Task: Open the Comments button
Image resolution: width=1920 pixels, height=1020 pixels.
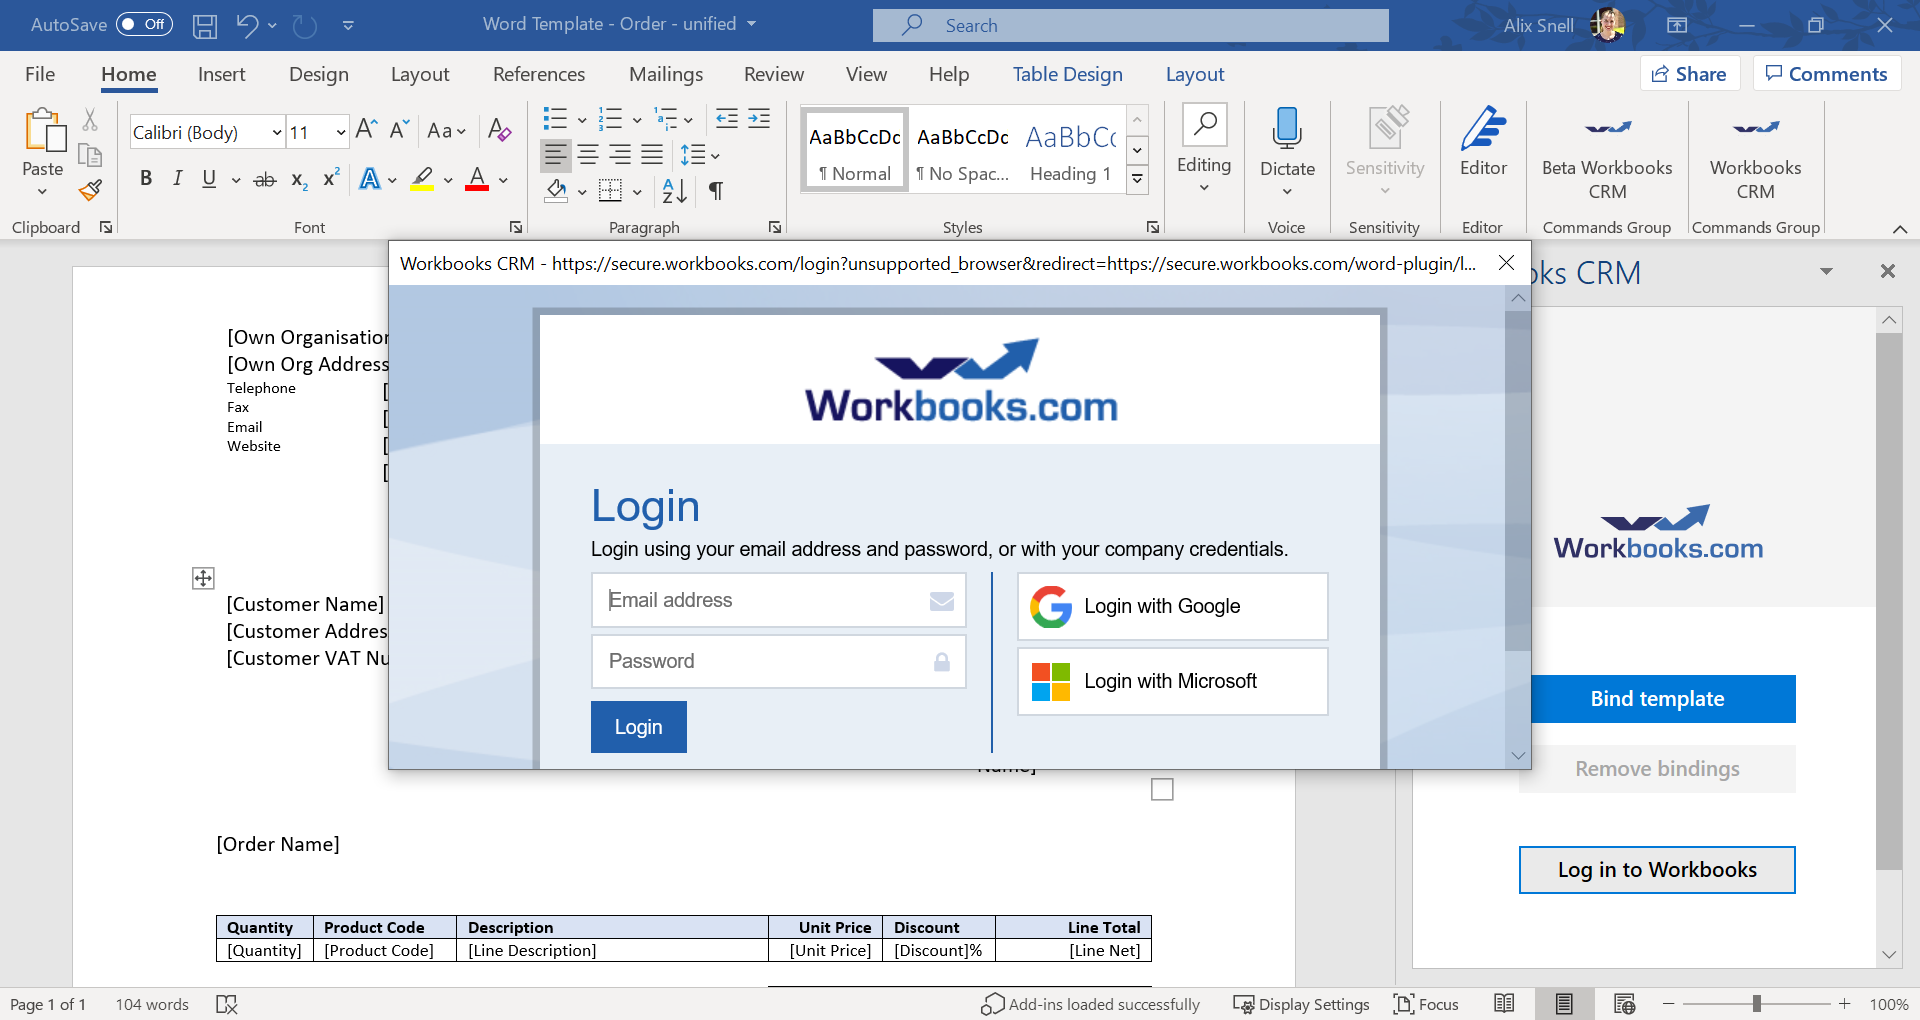Action: [x=1827, y=74]
